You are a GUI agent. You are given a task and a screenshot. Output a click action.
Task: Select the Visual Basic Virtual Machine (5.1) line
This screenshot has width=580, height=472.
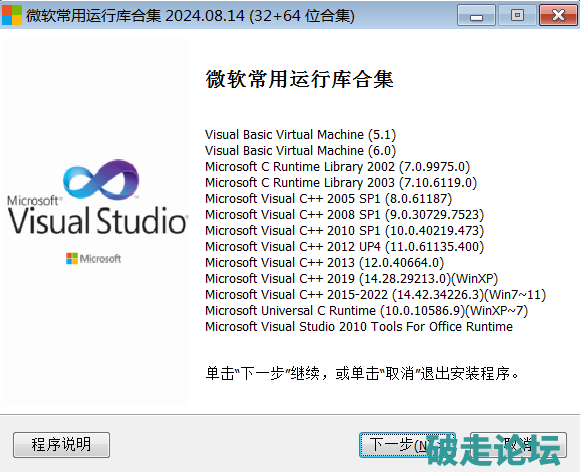click(x=300, y=135)
